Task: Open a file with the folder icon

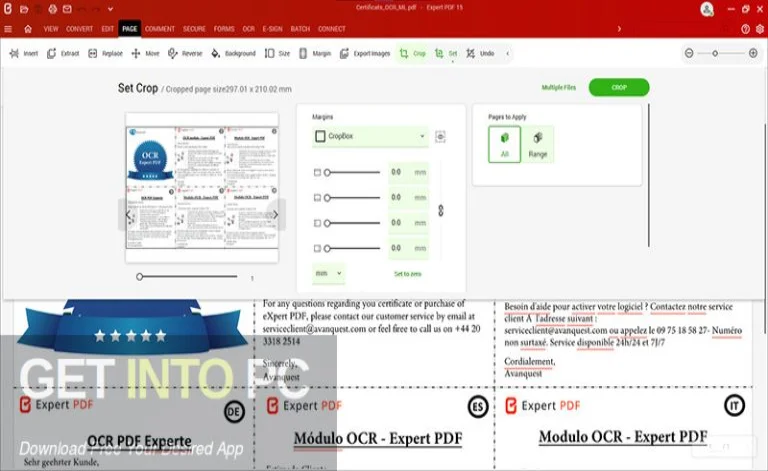Action: (24, 9)
